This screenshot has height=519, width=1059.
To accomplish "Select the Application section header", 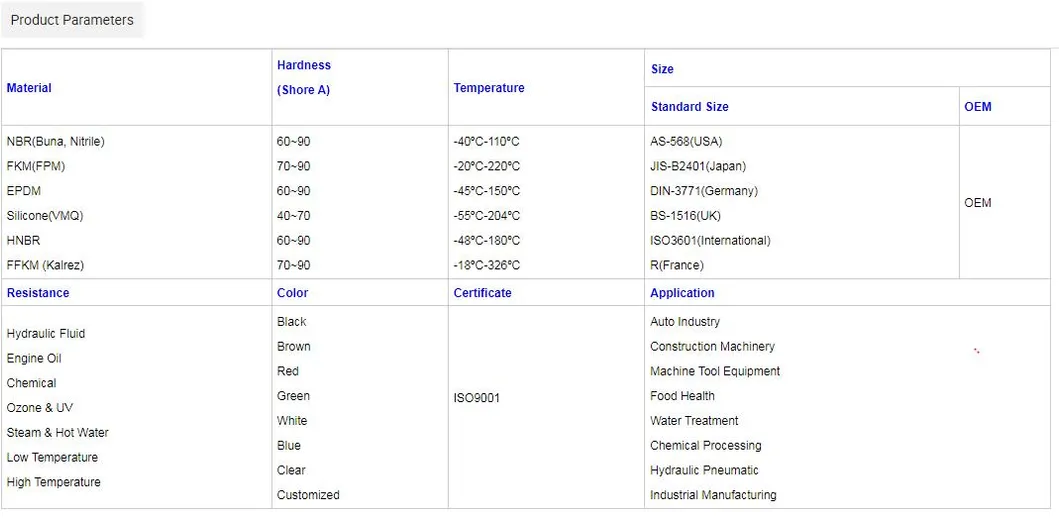I will [682, 293].
